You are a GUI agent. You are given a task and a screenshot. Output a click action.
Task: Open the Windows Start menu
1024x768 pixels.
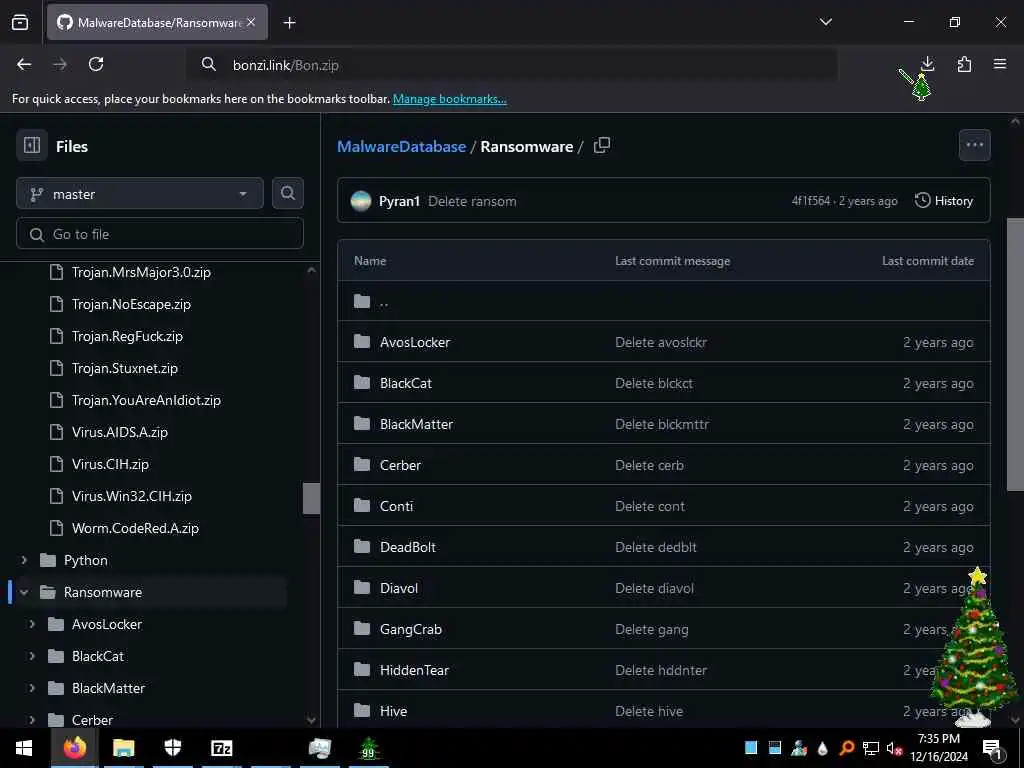pyautogui.click(x=24, y=748)
